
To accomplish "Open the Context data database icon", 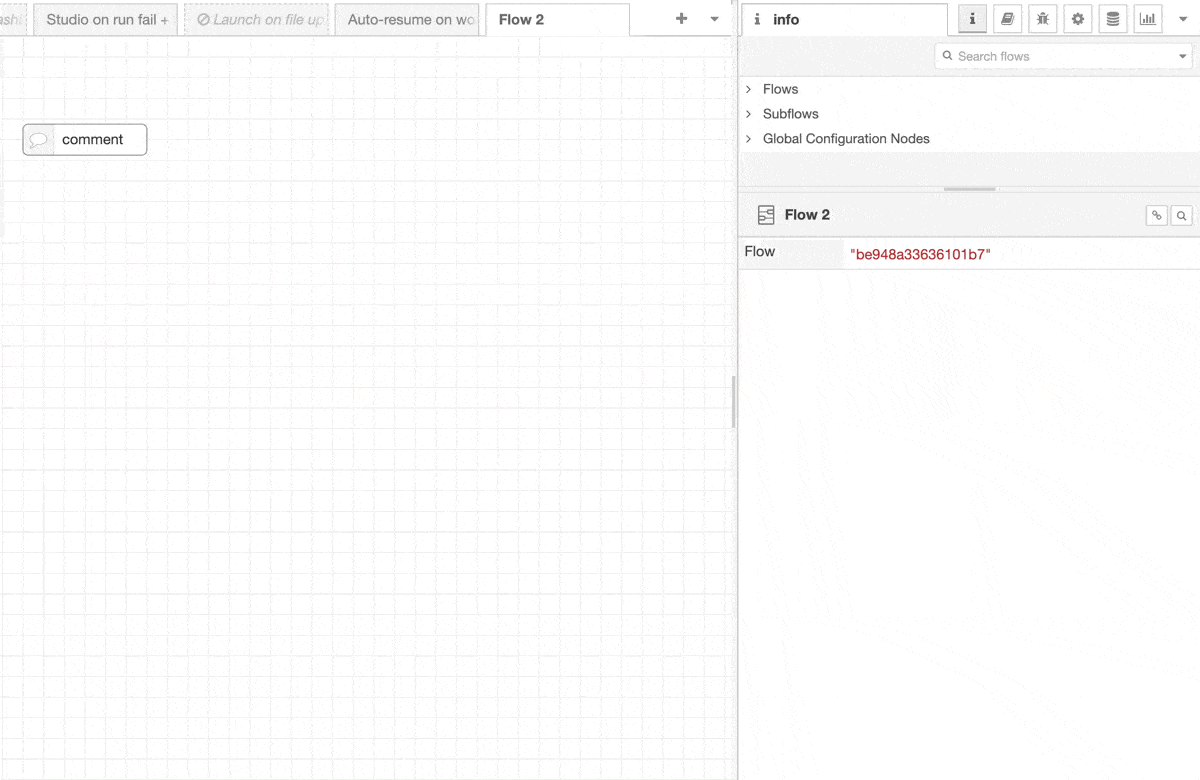I will click(x=1113, y=19).
